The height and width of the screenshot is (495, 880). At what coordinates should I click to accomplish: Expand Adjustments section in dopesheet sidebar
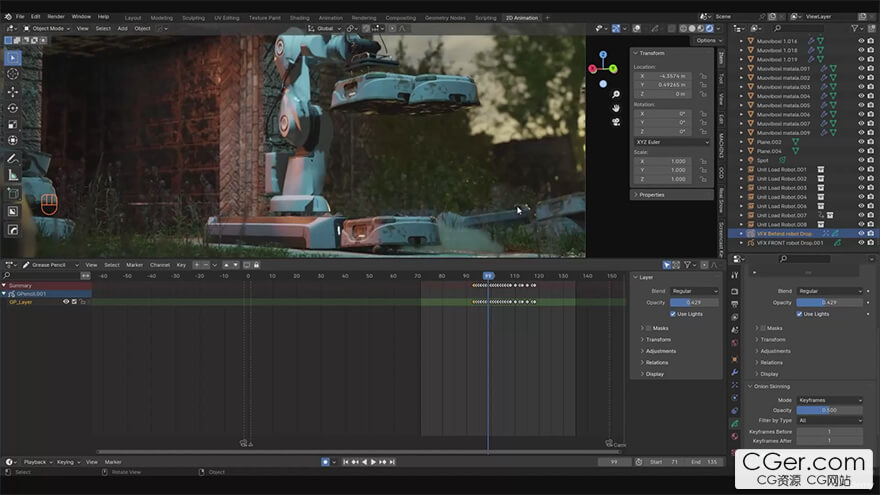[661, 351]
